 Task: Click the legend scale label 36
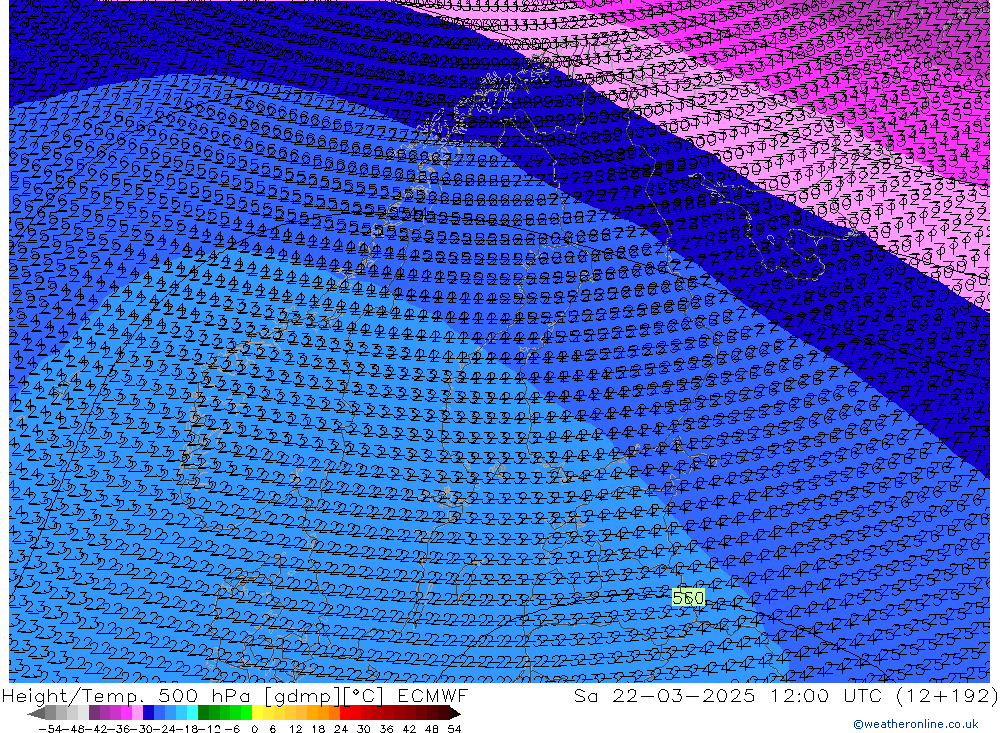pyautogui.click(x=386, y=729)
